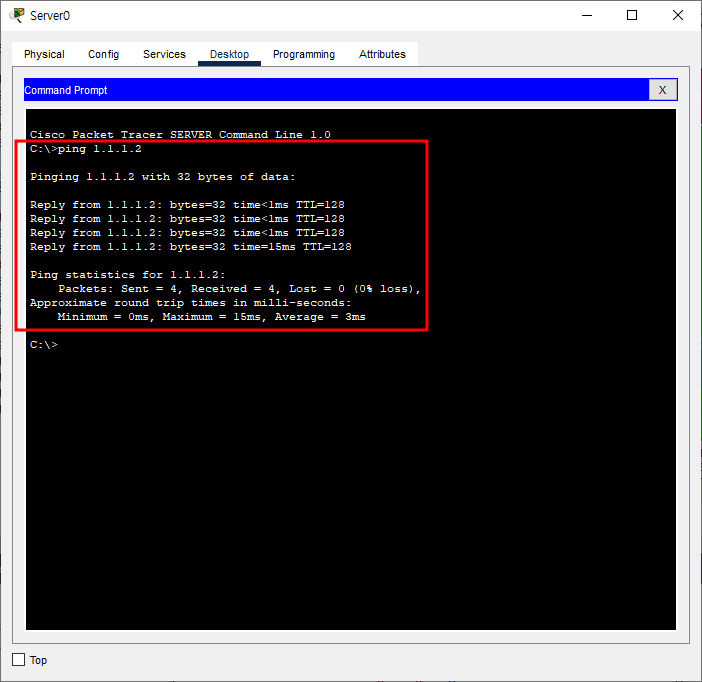Click the 'Minimum = 0ms, Maximum = 15ms' line
The image size is (702, 682).
coord(211,317)
